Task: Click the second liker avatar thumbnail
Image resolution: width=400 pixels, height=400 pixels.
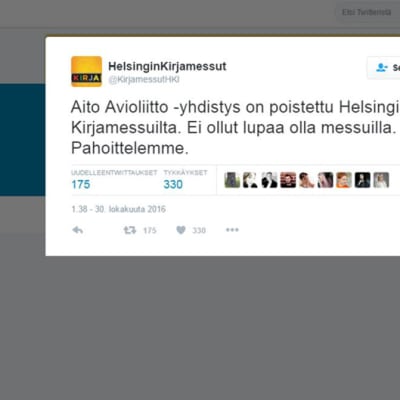Action: 250,180
